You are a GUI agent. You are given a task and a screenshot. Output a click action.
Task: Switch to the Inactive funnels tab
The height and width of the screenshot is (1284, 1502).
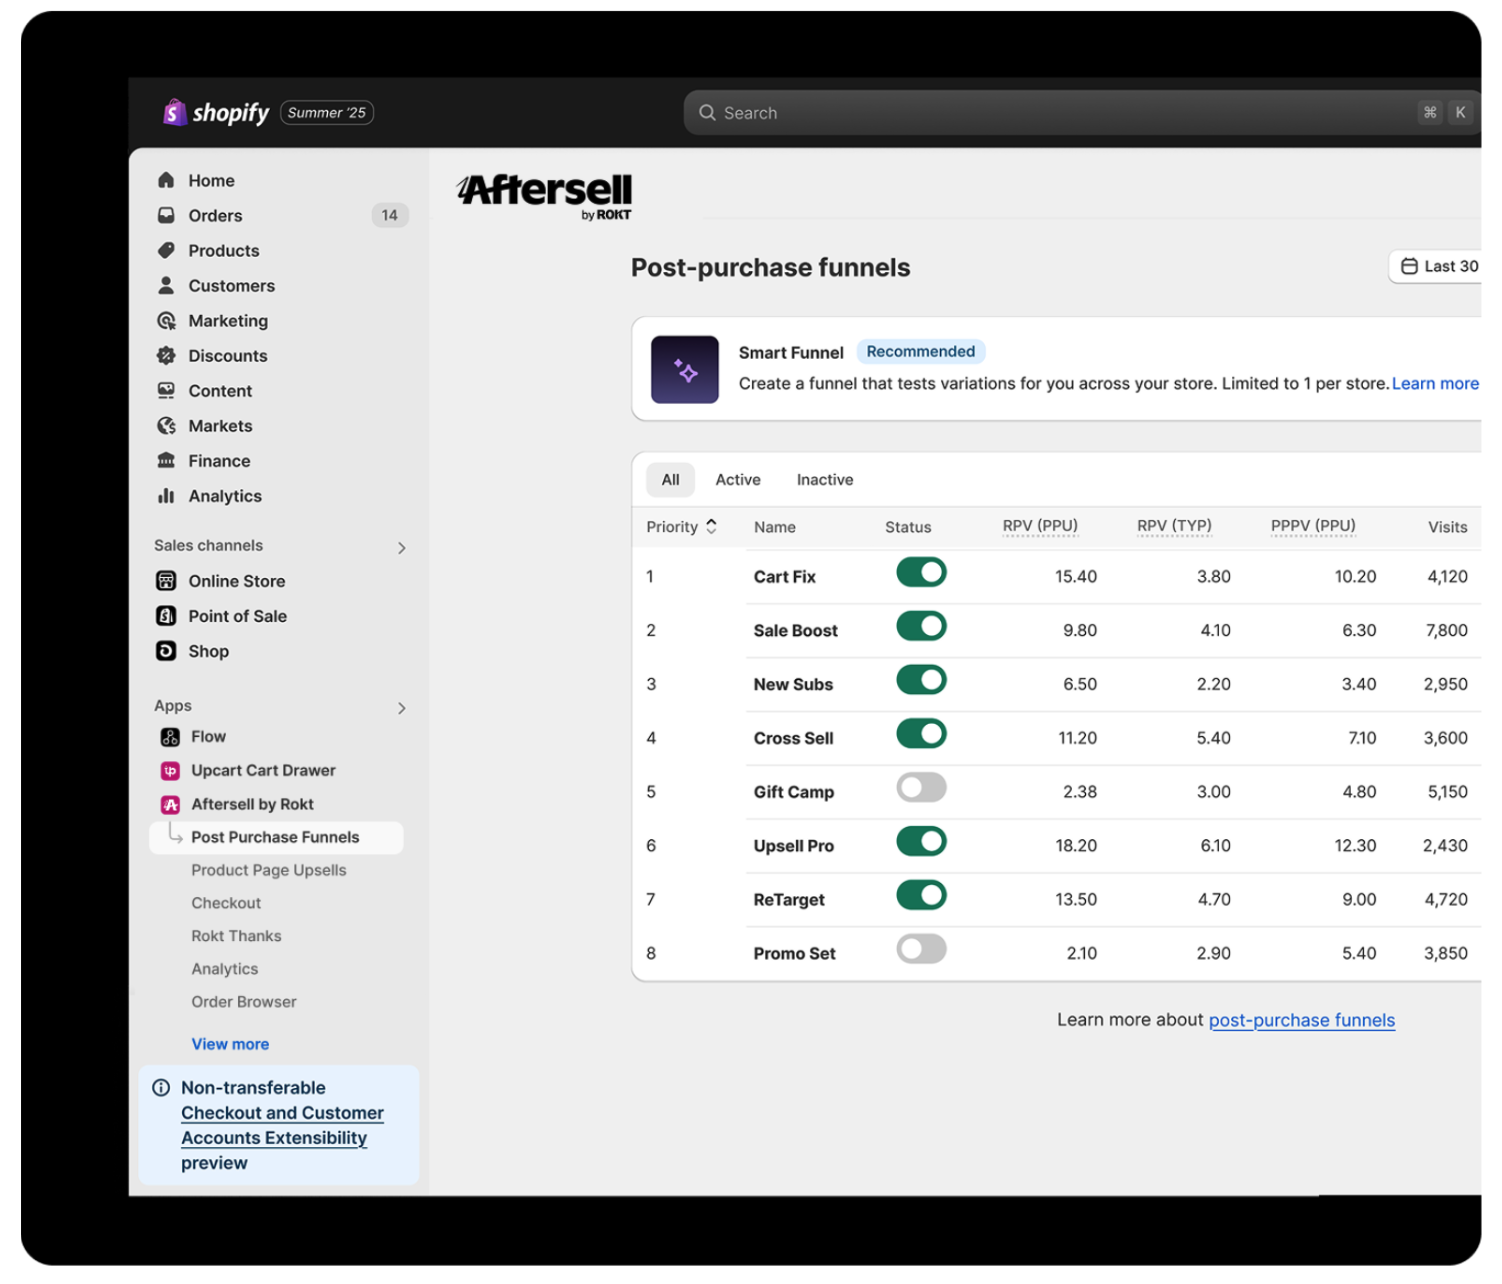pyautogui.click(x=824, y=479)
